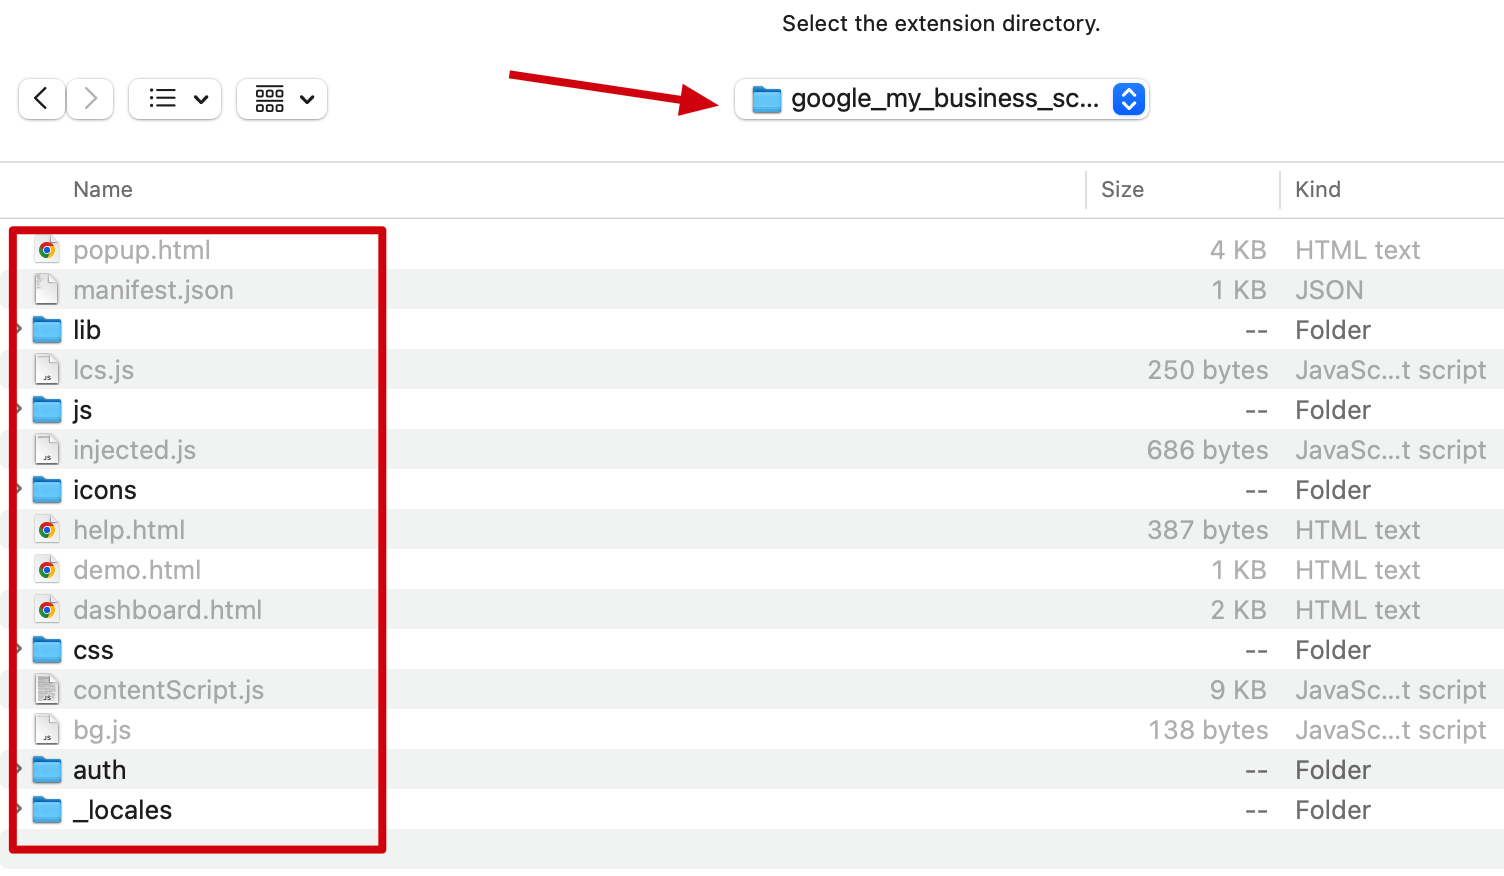Open the grouping options dropdown
This screenshot has width=1504, height=876.
pos(282,99)
